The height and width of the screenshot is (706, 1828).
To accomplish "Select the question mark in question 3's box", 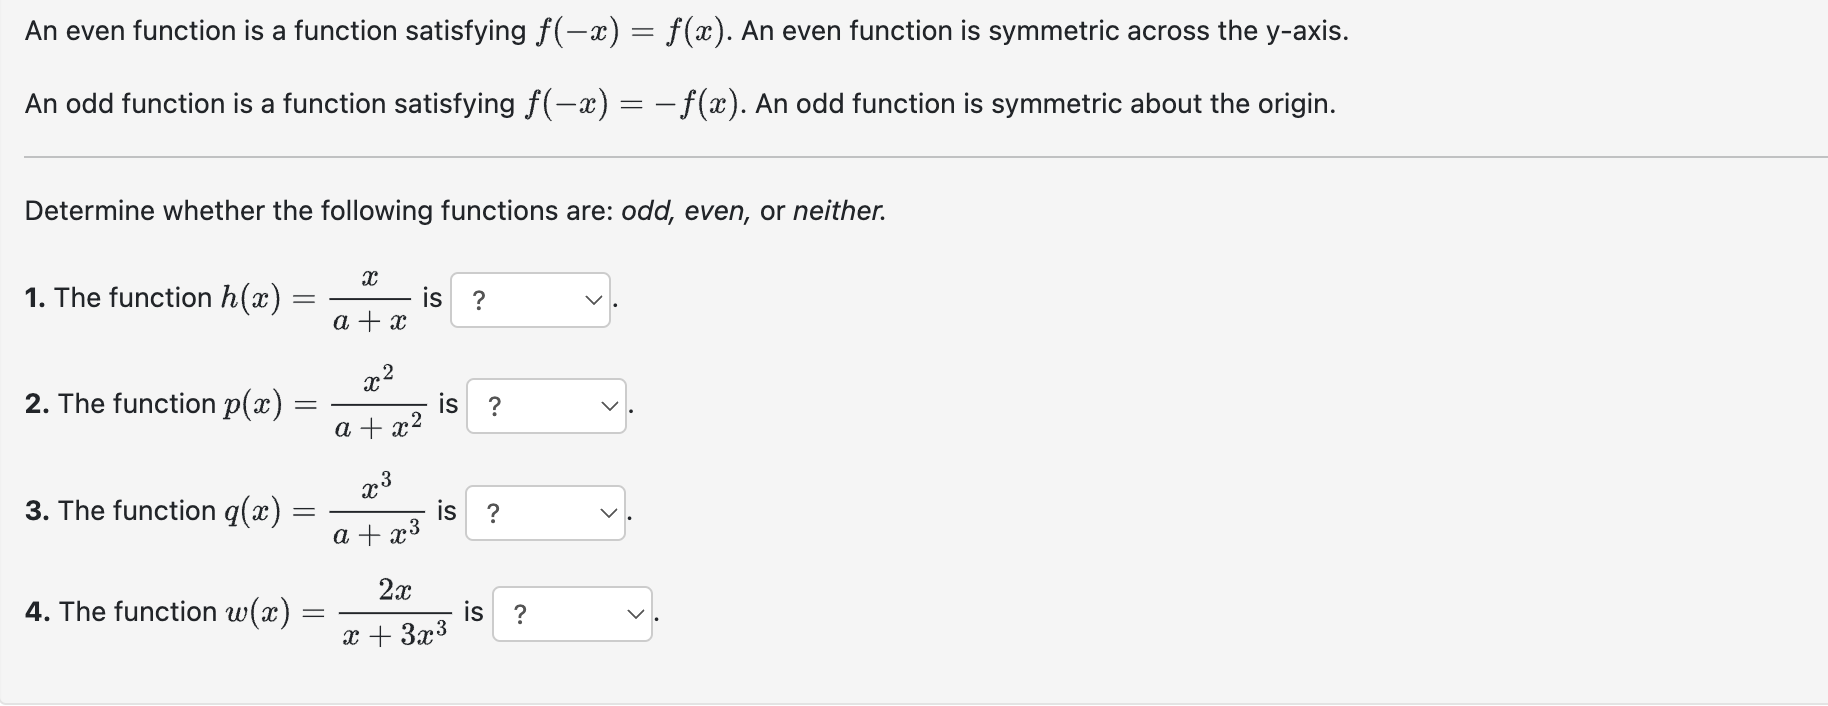I will [x=493, y=513].
